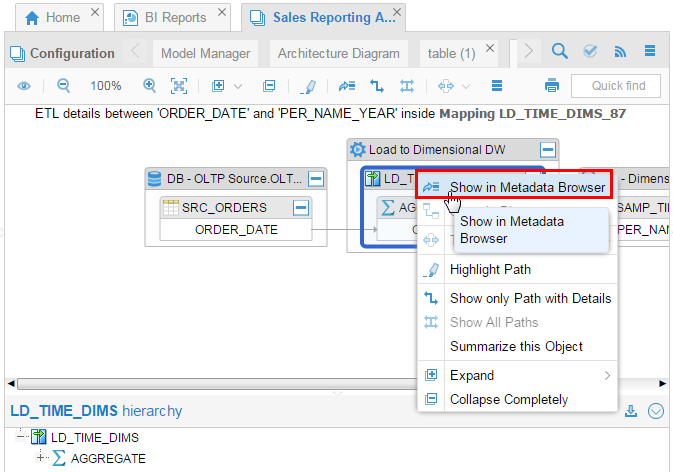Image resolution: width=673 pixels, height=472 pixels.
Task: Choose Show All Paths menu item
Action: [518, 322]
